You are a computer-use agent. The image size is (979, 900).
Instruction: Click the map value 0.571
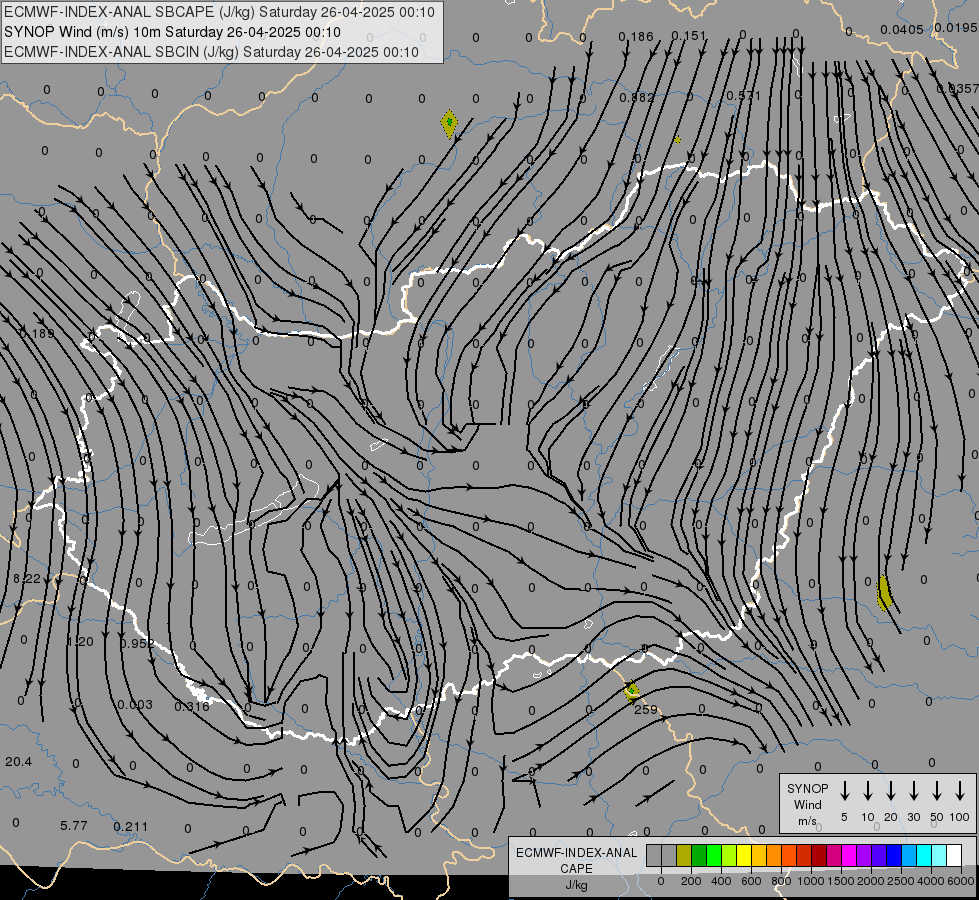(743, 96)
